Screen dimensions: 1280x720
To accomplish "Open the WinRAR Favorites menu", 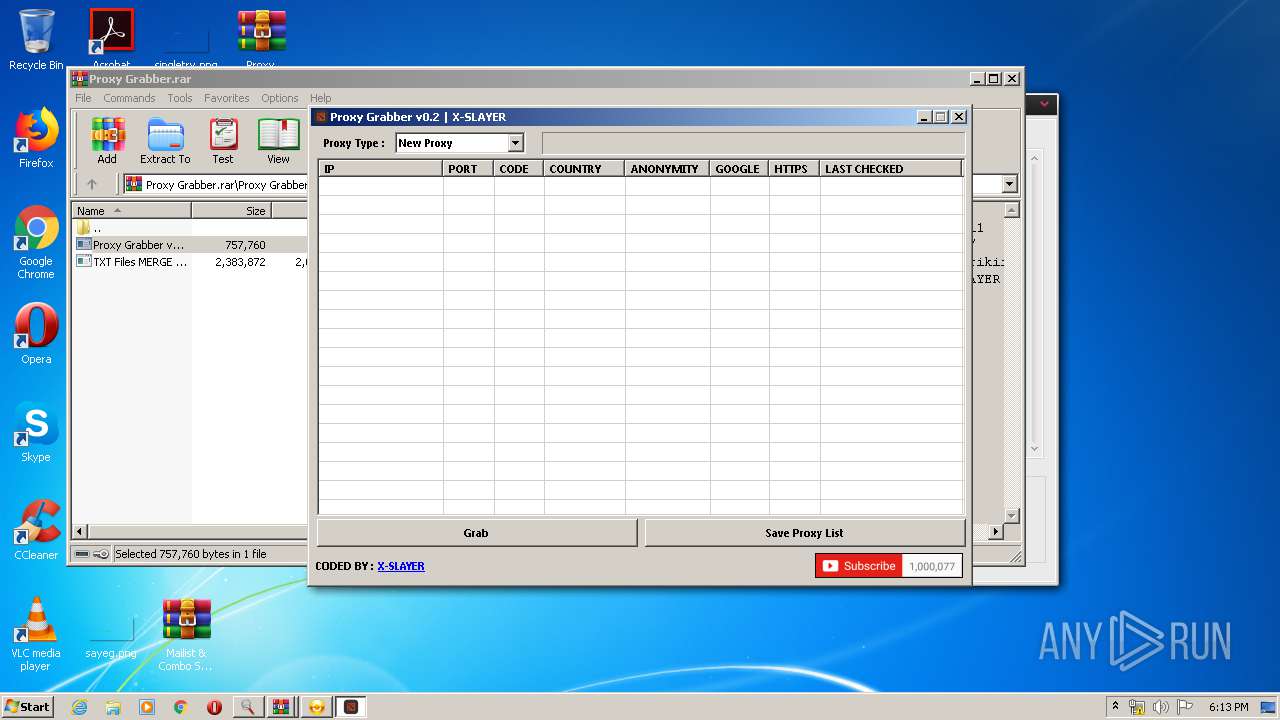I will (227, 98).
